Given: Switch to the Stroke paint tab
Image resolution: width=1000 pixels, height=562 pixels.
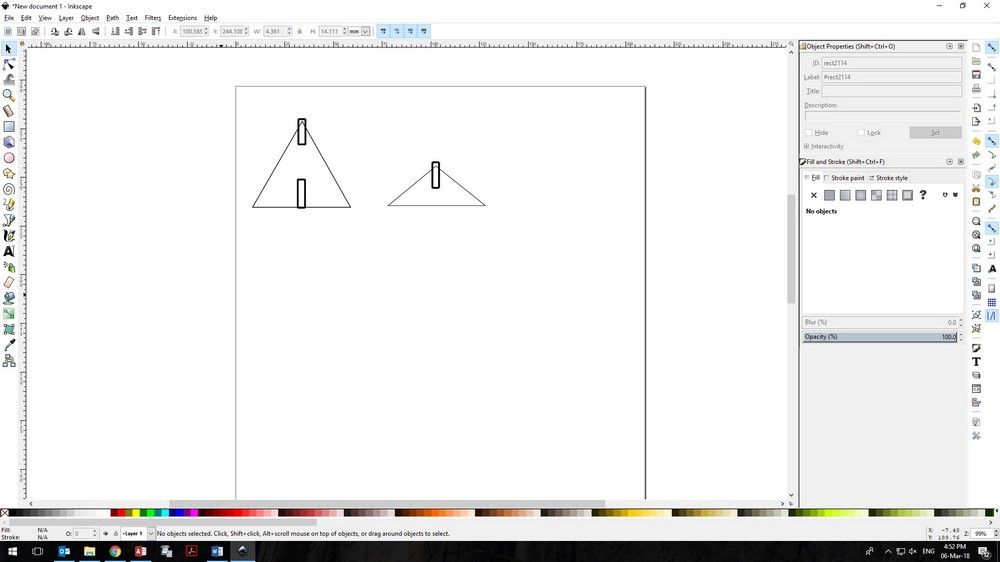Looking at the screenshot, I should [x=844, y=178].
